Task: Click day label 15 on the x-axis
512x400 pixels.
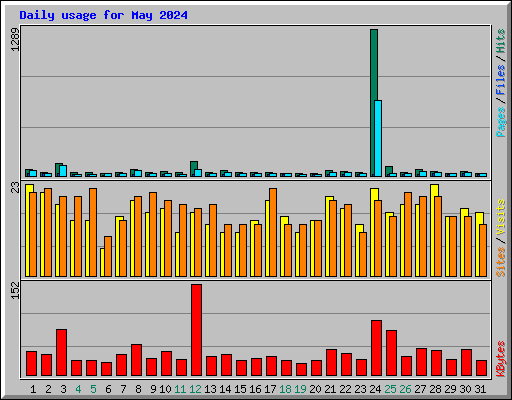Action: pos(240,389)
